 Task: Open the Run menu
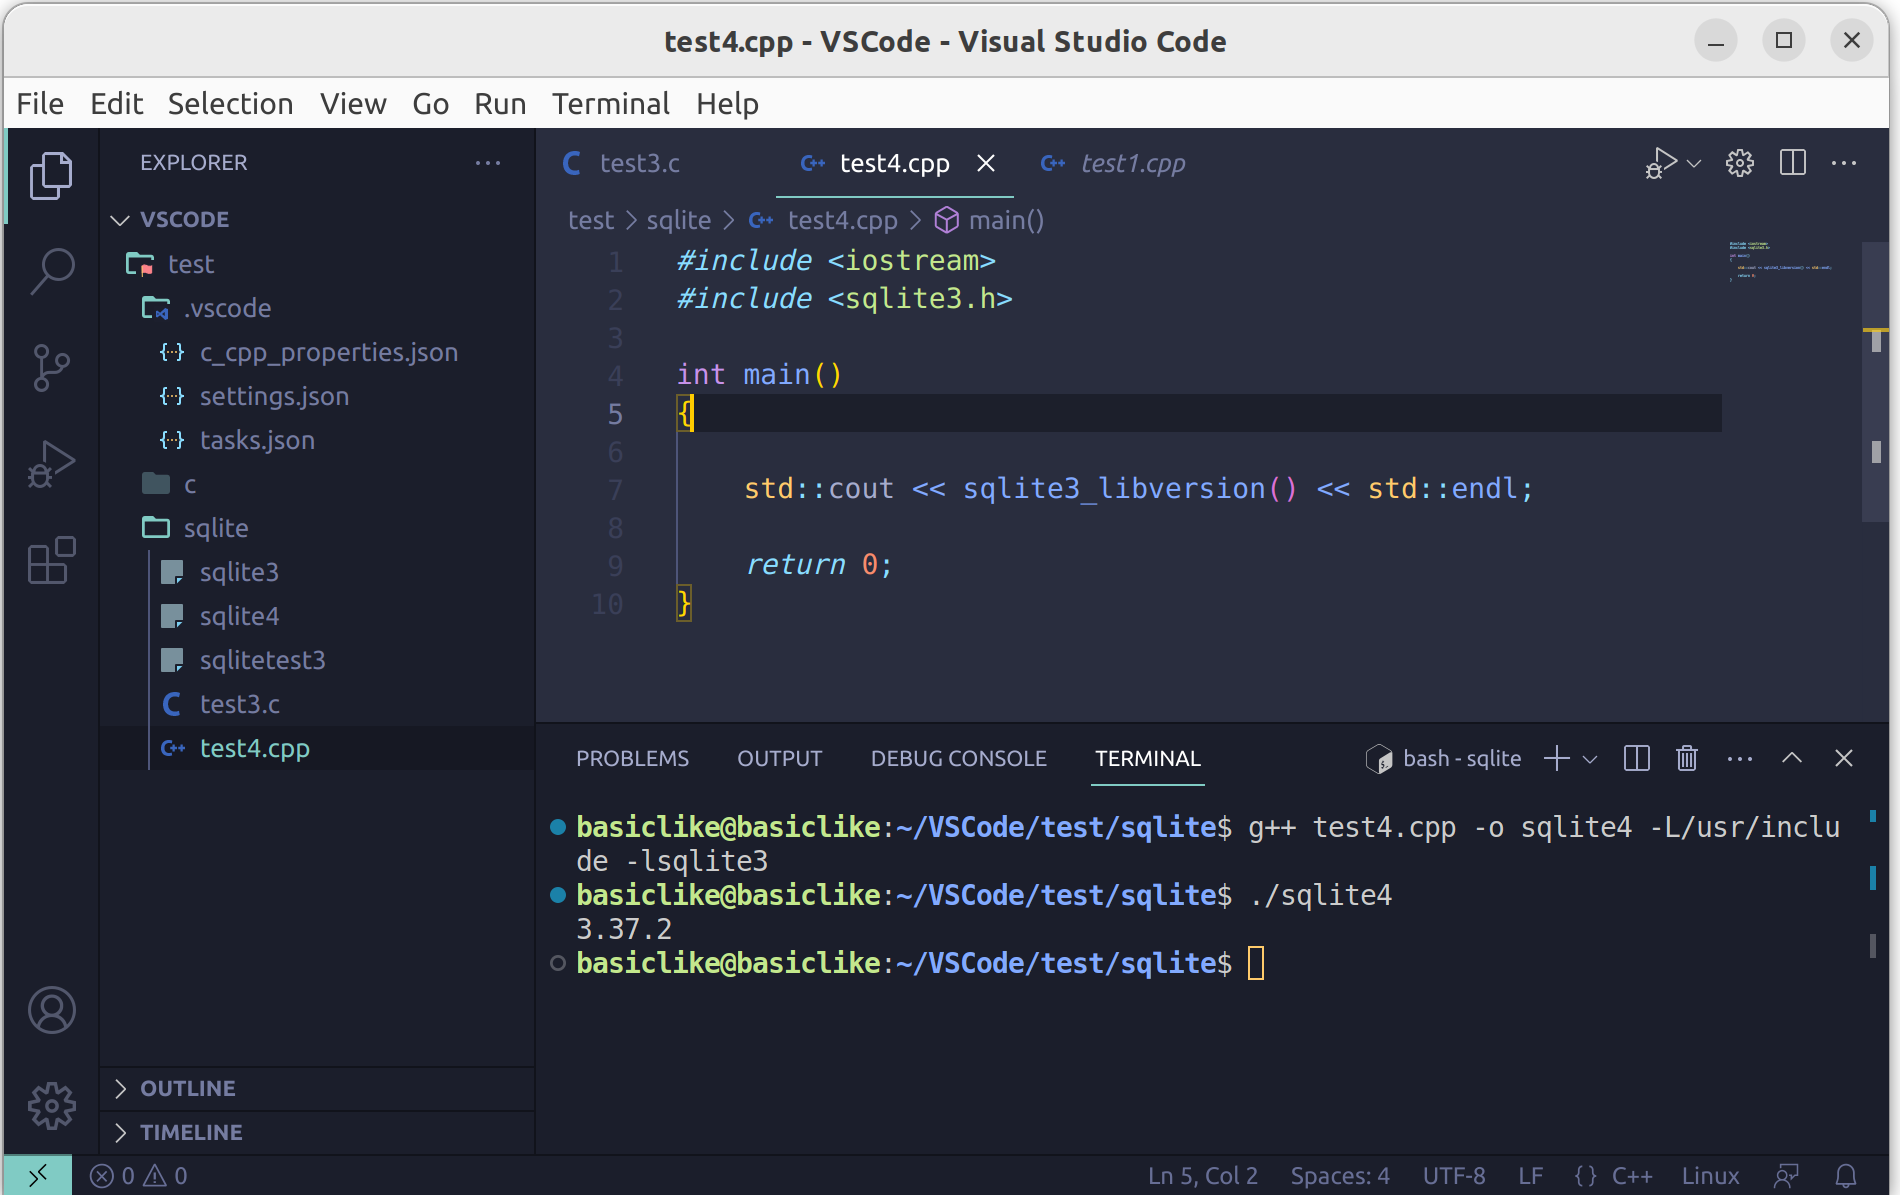(x=500, y=104)
